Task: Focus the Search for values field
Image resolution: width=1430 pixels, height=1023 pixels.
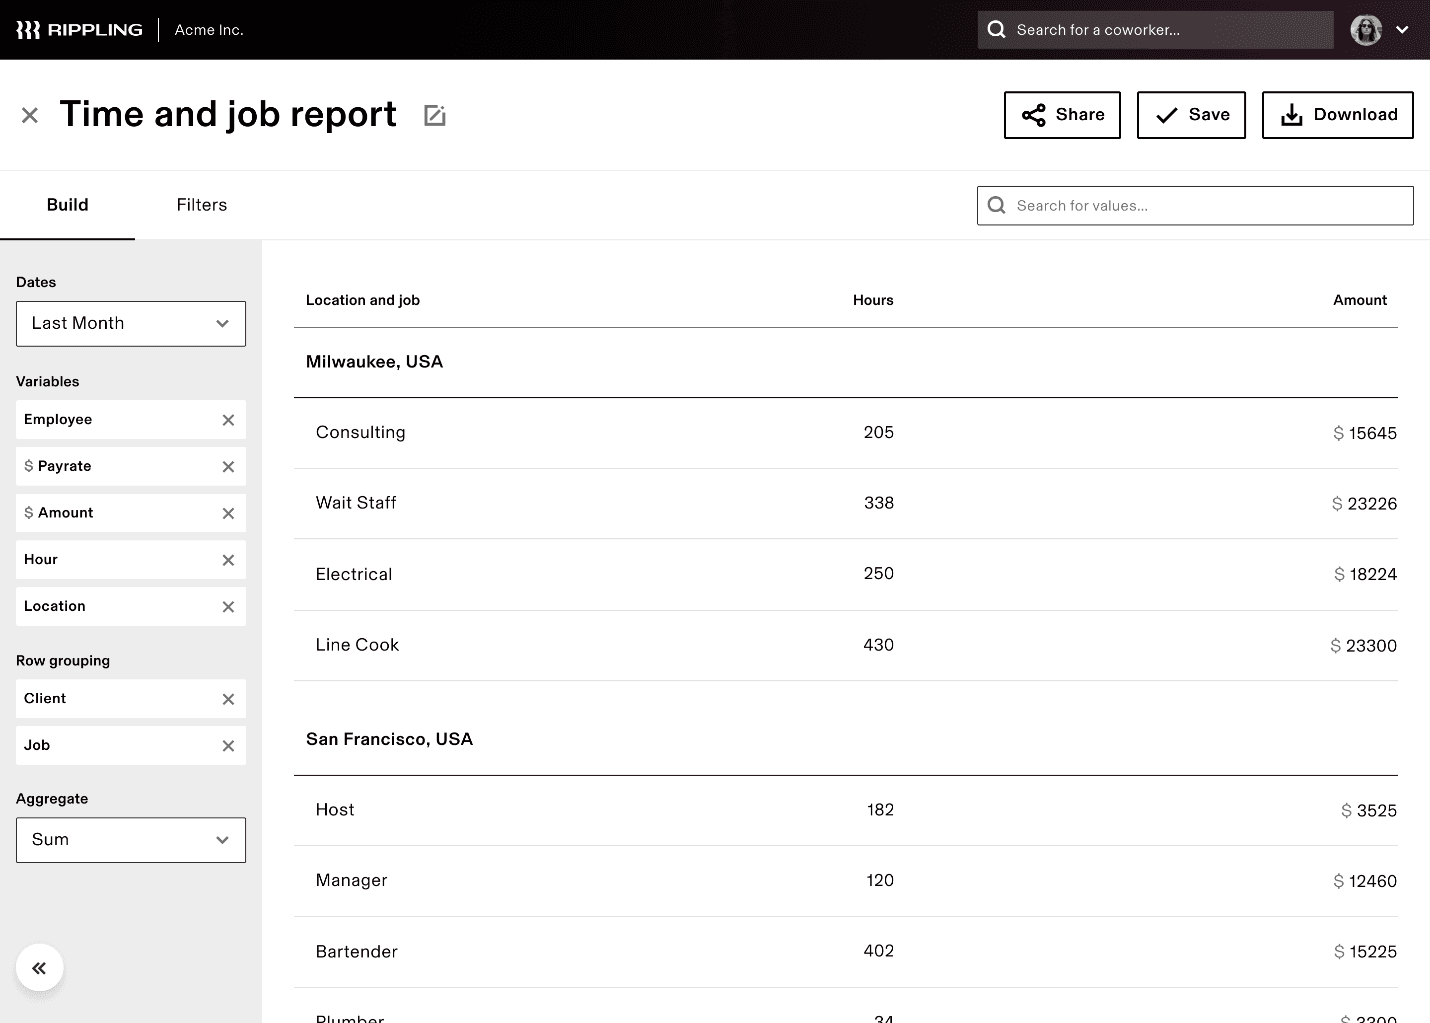Action: [x=1195, y=206]
